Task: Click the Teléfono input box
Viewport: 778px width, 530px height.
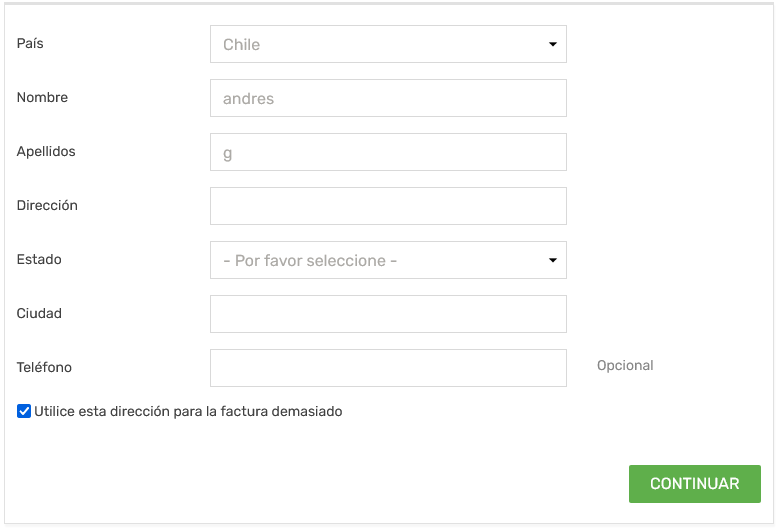Action: tap(388, 368)
